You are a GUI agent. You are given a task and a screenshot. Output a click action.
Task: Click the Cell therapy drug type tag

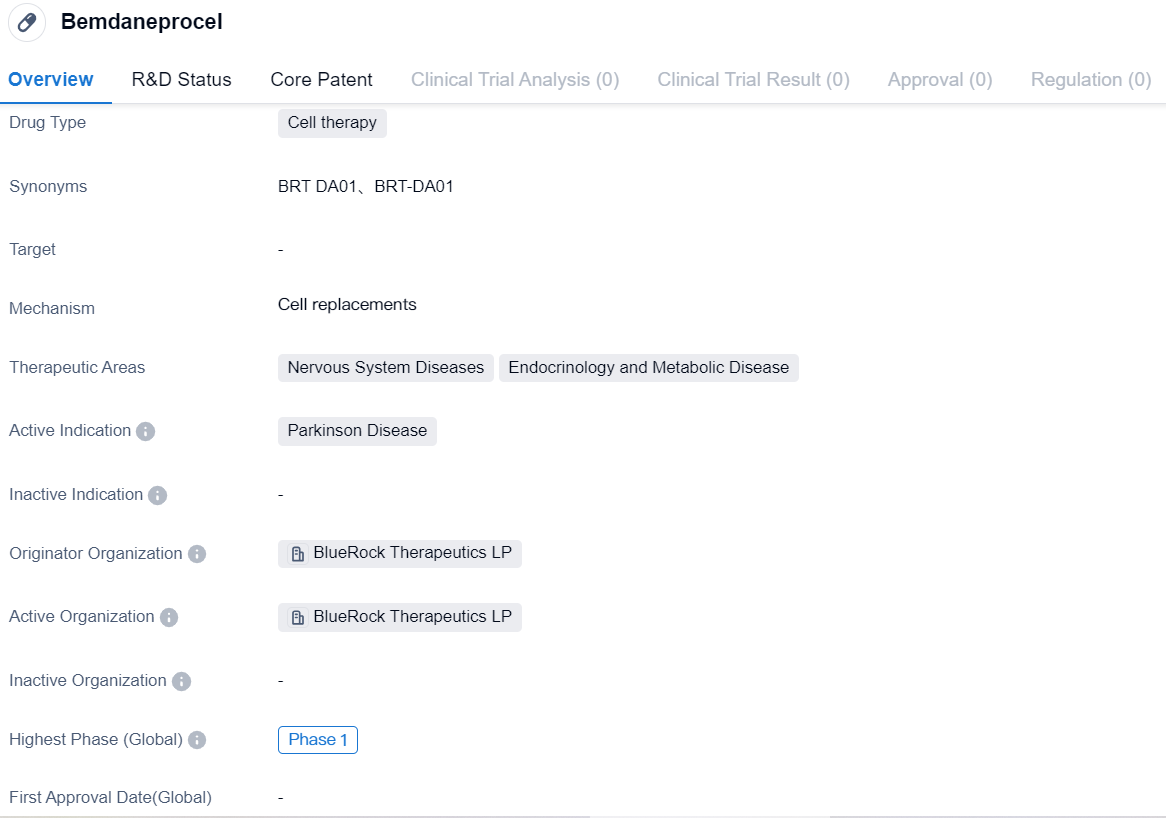pyautogui.click(x=332, y=123)
